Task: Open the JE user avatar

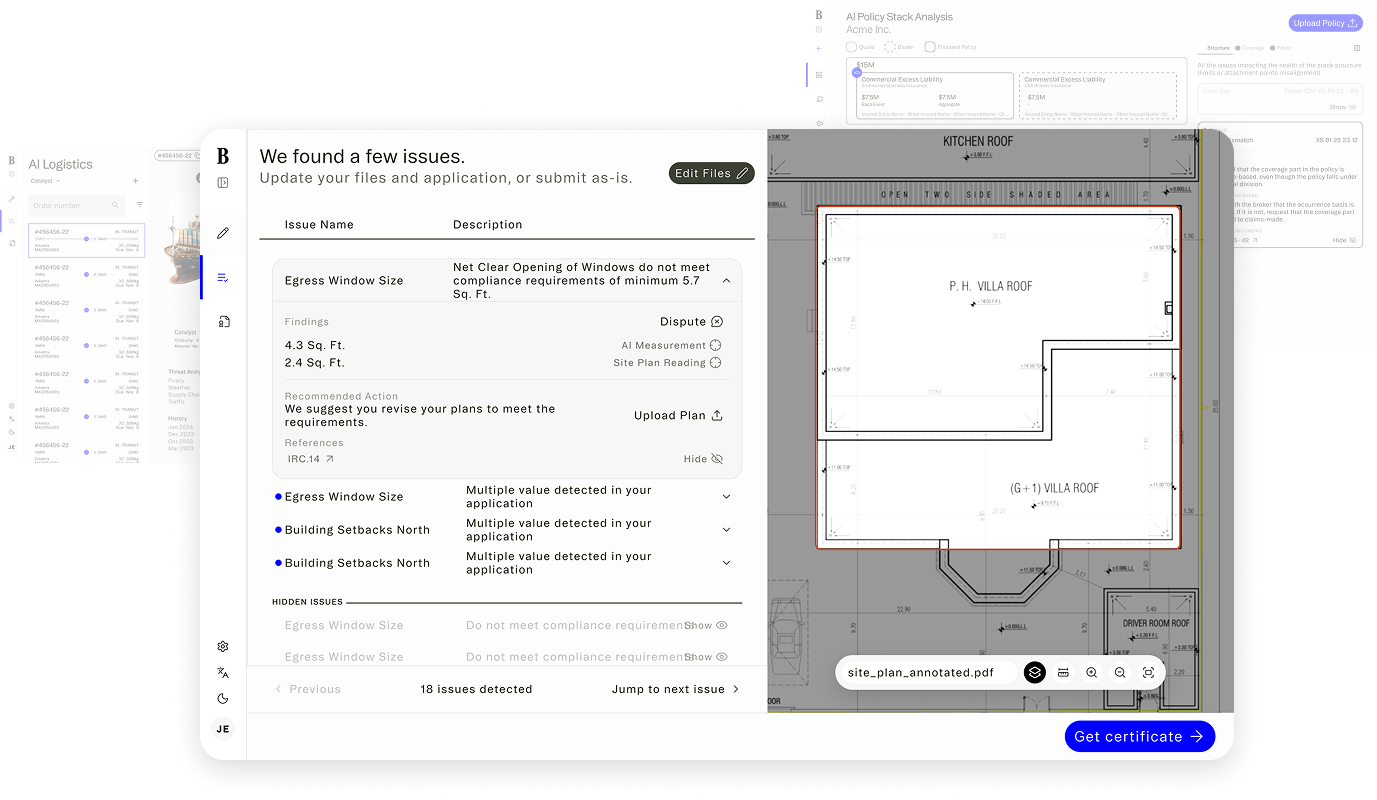Action: [223, 729]
